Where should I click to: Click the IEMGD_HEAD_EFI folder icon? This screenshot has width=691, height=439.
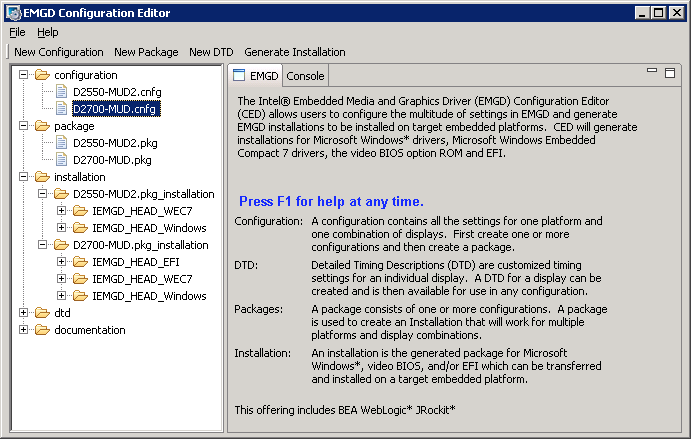(80, 262)
